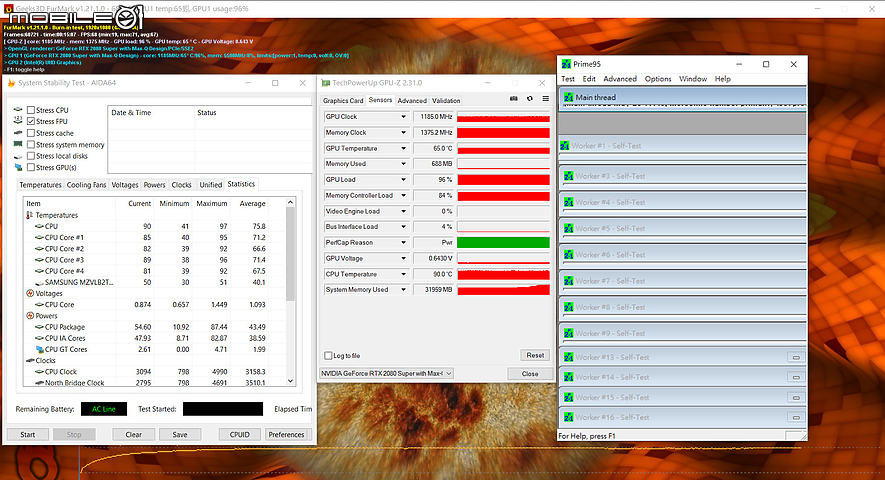The image size is (885, 480).
Task: Click the Worker #13 Self-Test window icon
Action: 568,357
